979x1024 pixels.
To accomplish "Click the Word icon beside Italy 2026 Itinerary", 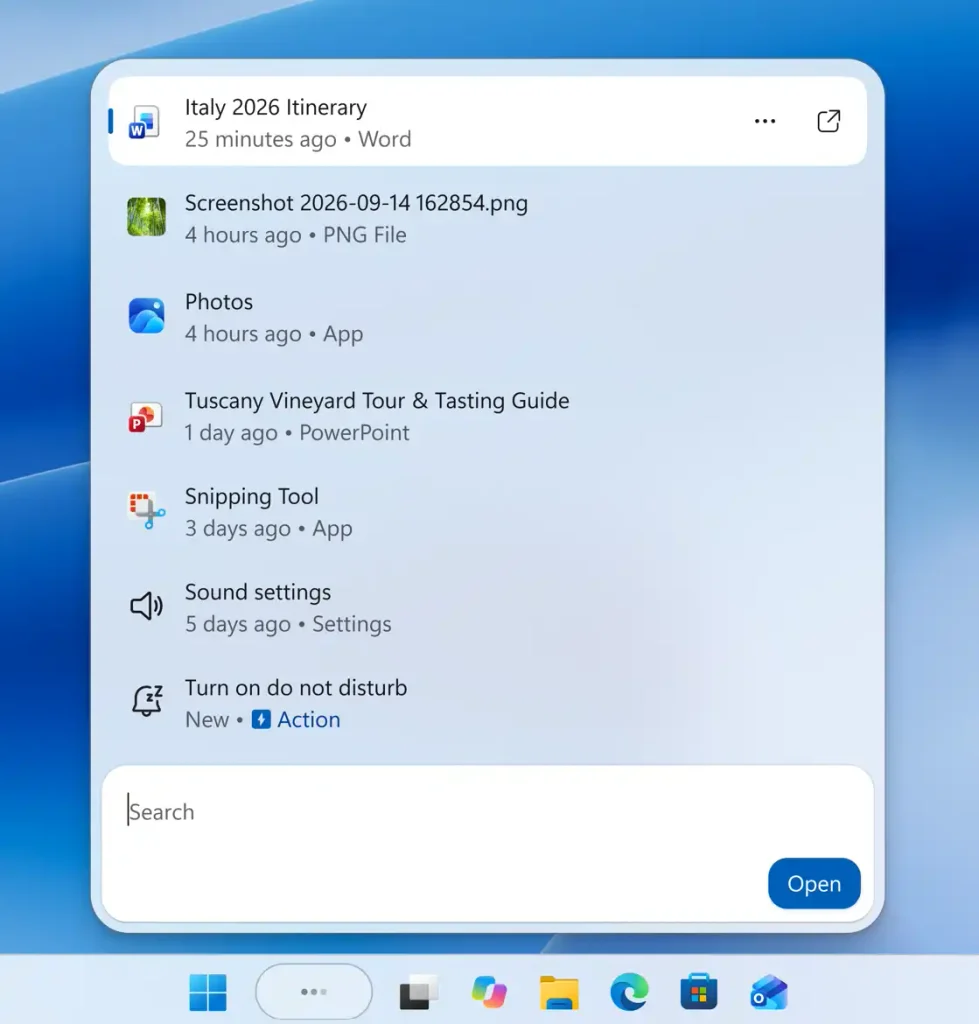I will tap(144, 121).
